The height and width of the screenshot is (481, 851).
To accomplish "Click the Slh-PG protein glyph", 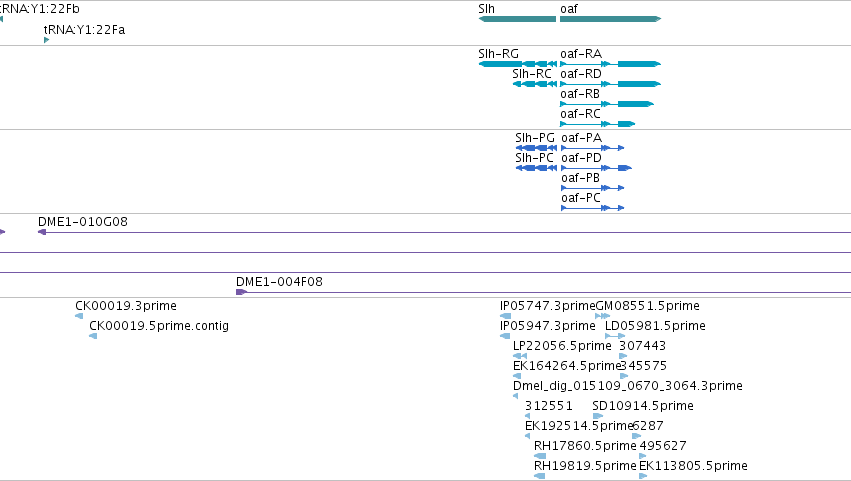I will tap(536, 148).
